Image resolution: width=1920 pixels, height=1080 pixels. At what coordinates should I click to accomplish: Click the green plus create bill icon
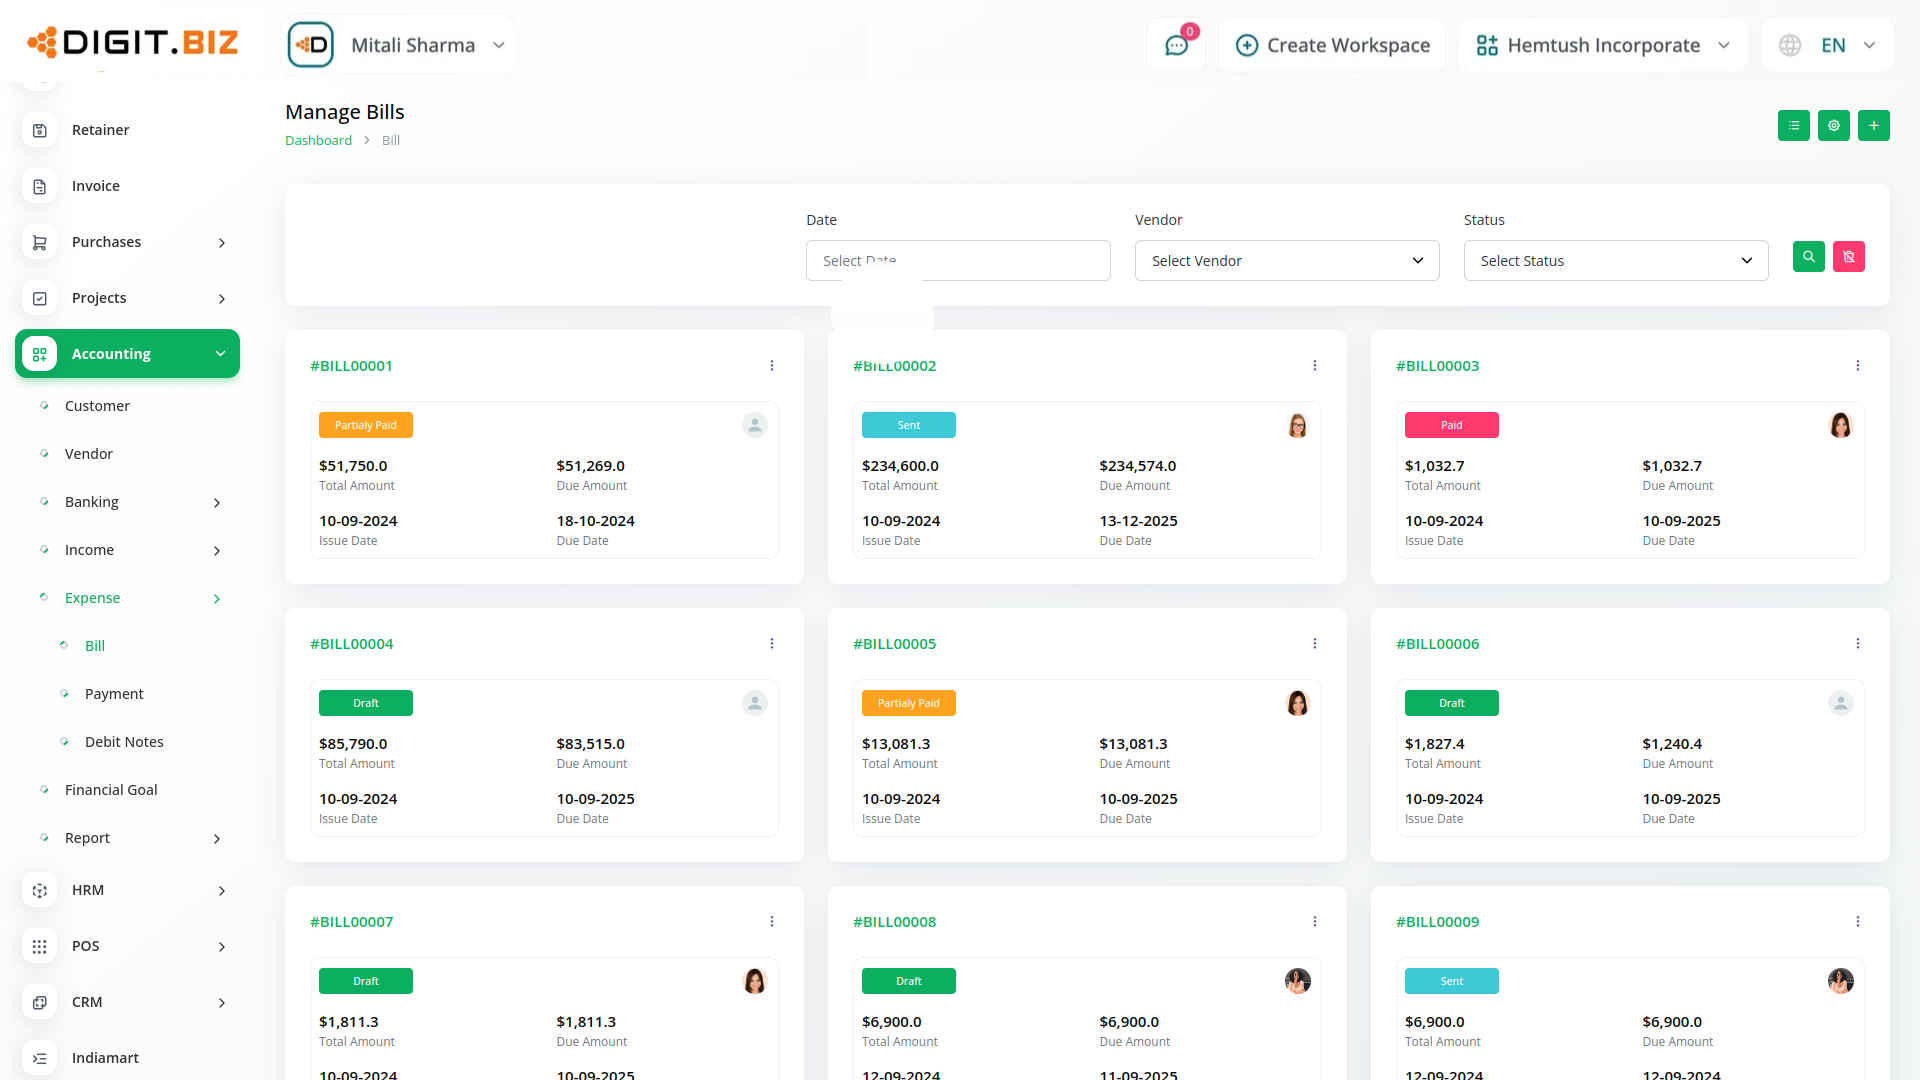point(1873,126)
